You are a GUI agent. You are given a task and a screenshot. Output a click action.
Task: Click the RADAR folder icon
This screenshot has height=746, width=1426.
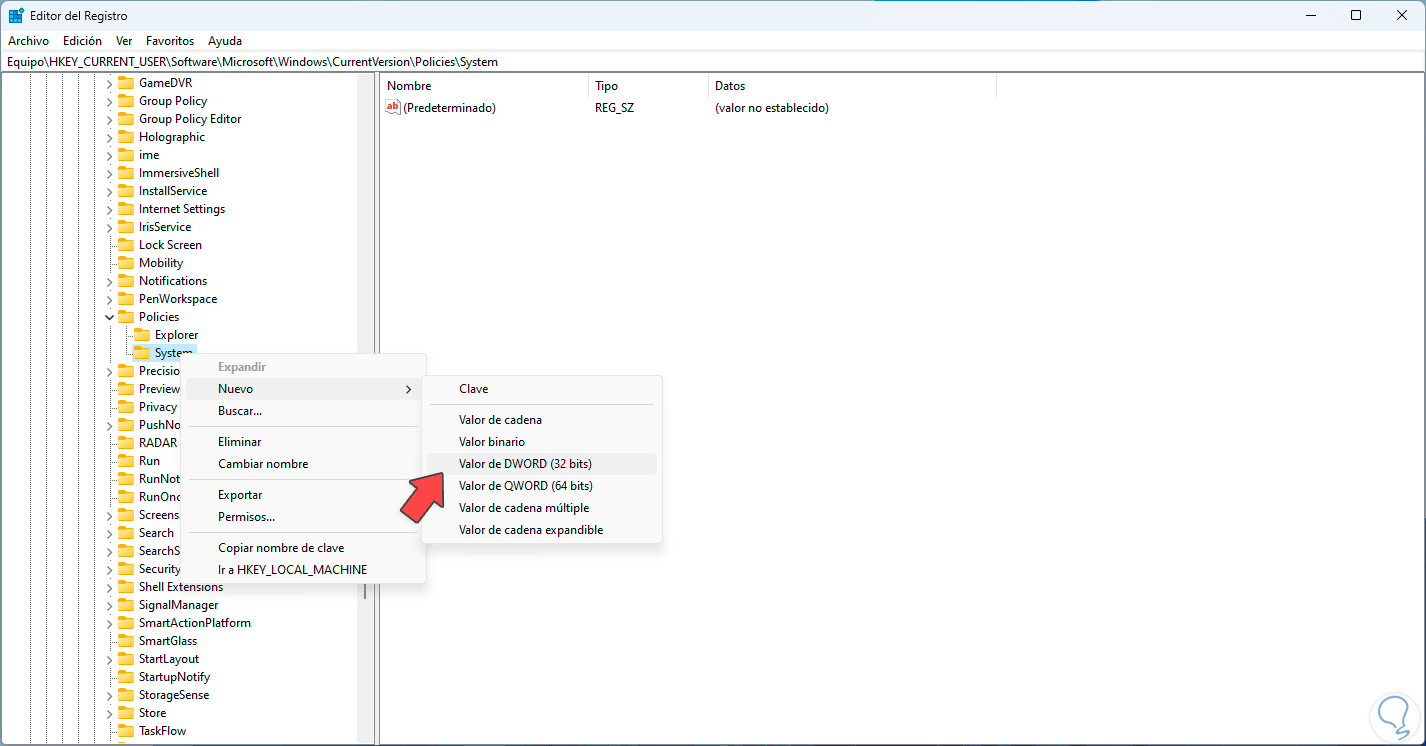pyautogui.click(x=126, y=443)
